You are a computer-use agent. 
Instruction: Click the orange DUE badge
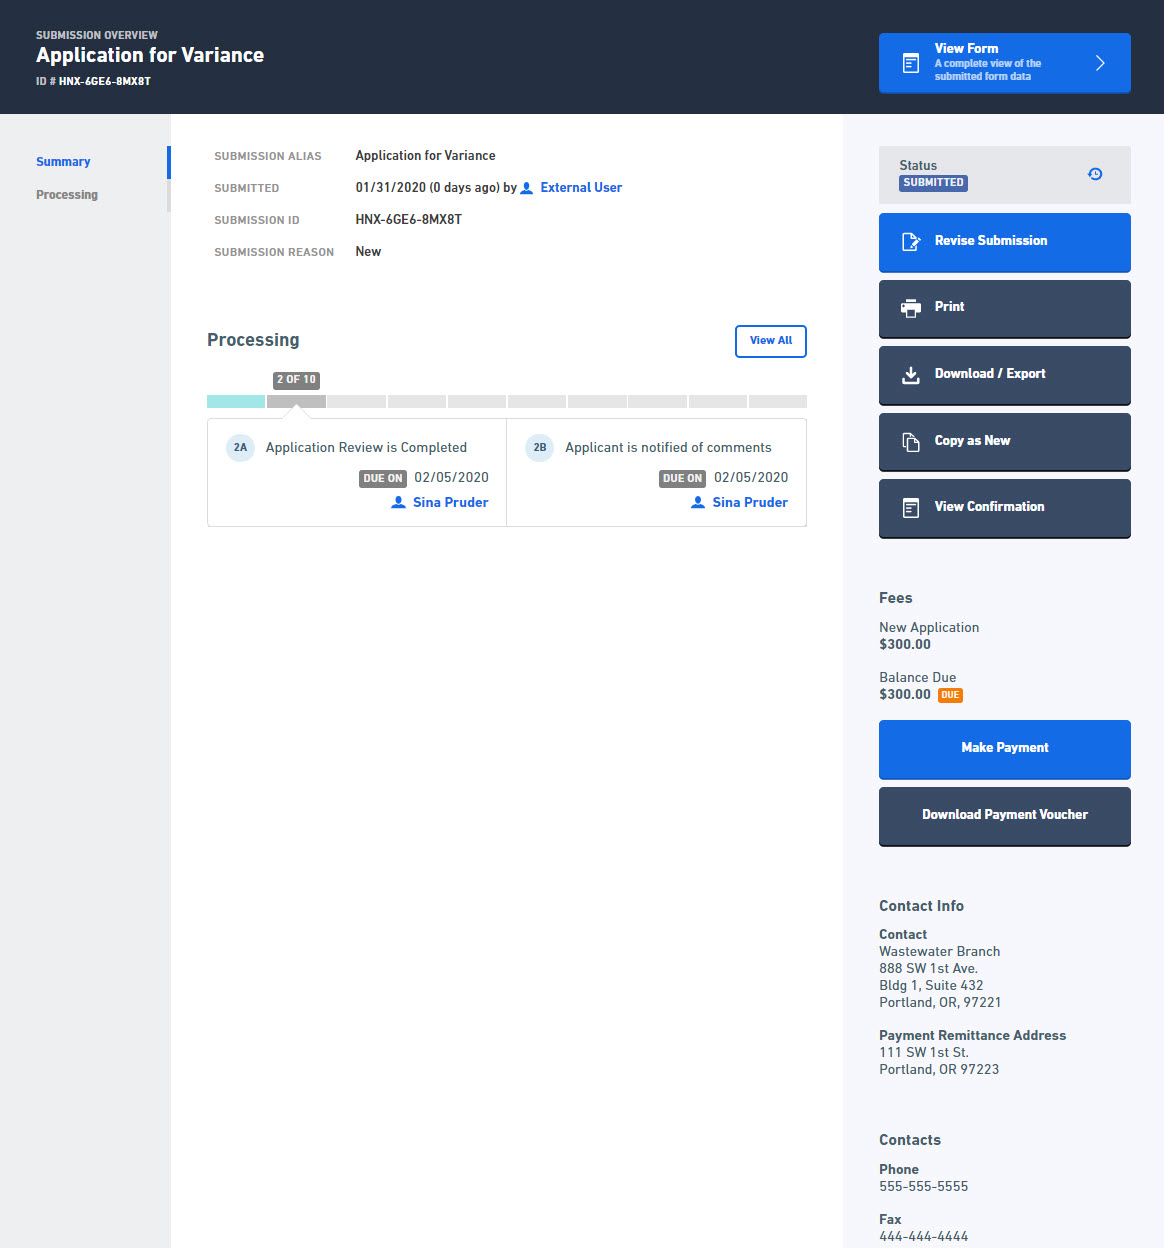click(x=950, y=695)
